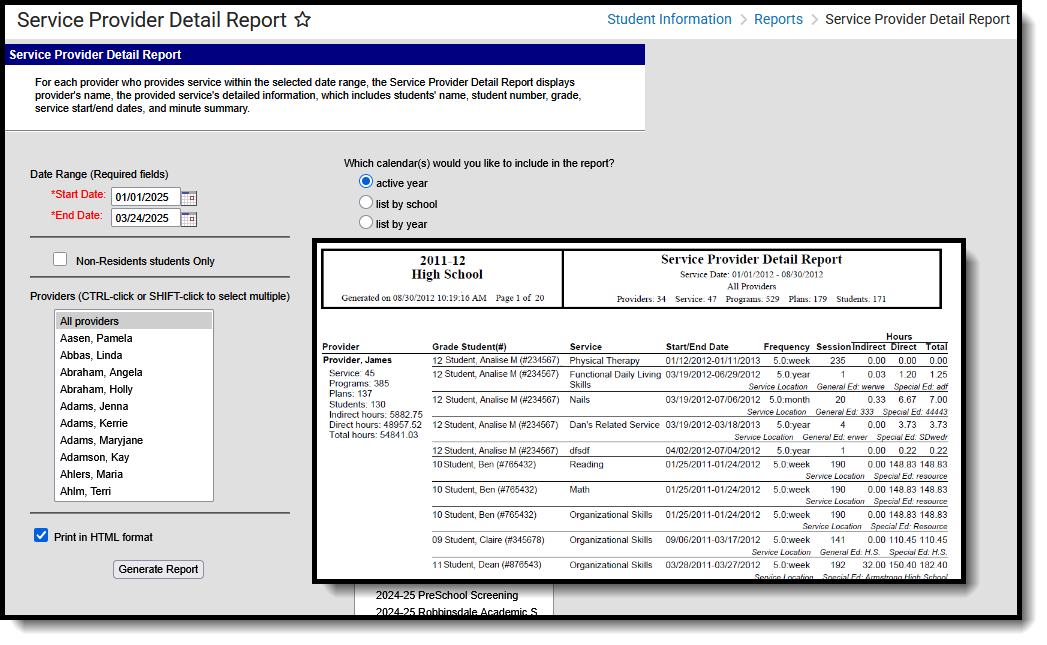Select provider Adams, Maryjane

[x=134, y=440]
